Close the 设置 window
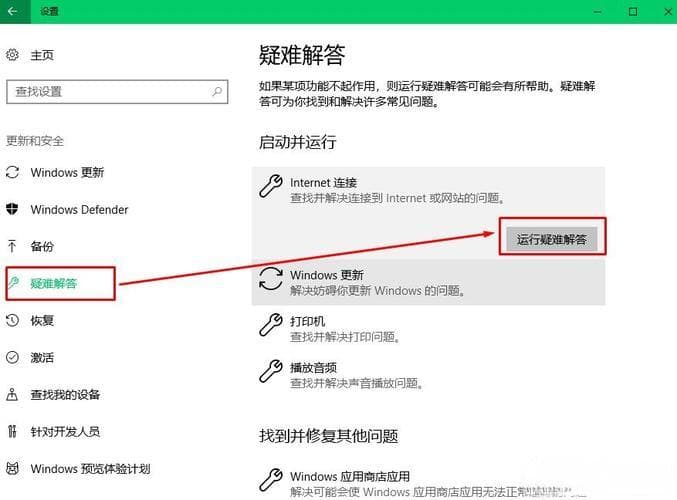The width and height of the screenshot is (677, 500). [668, 12]
